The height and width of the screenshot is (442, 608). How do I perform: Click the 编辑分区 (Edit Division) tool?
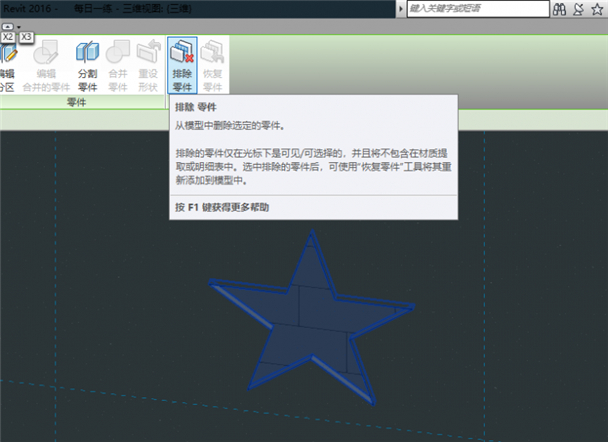click(x=7, y=66)
